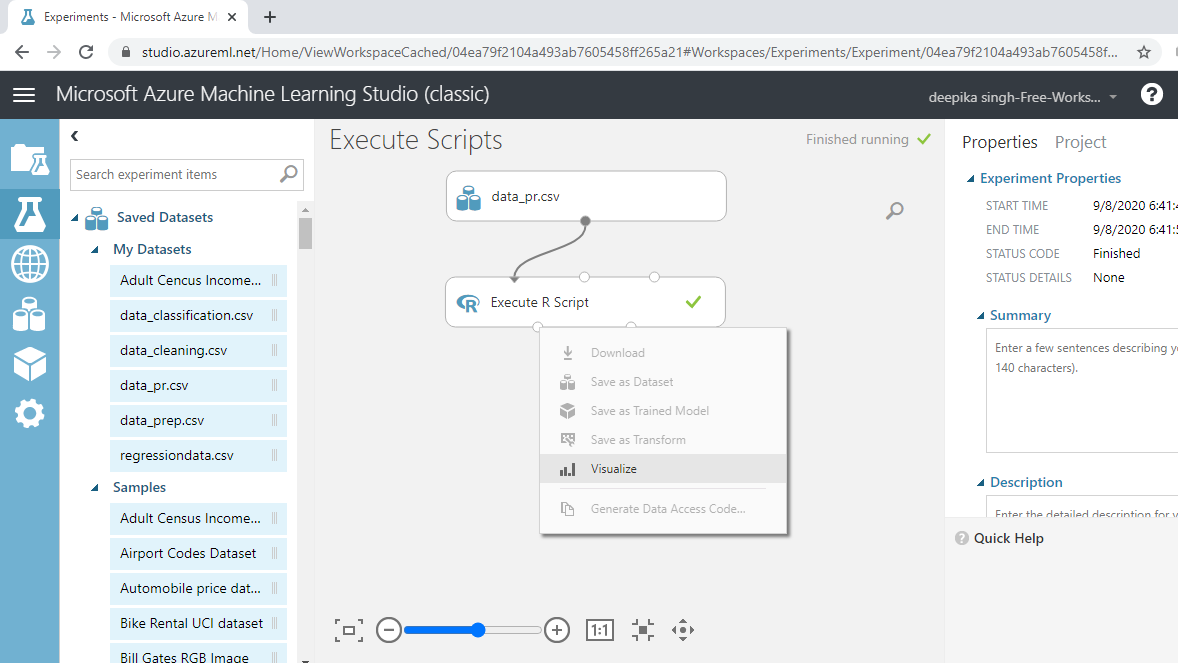Collapse the Saved Datasets tree node

[75, 218]
